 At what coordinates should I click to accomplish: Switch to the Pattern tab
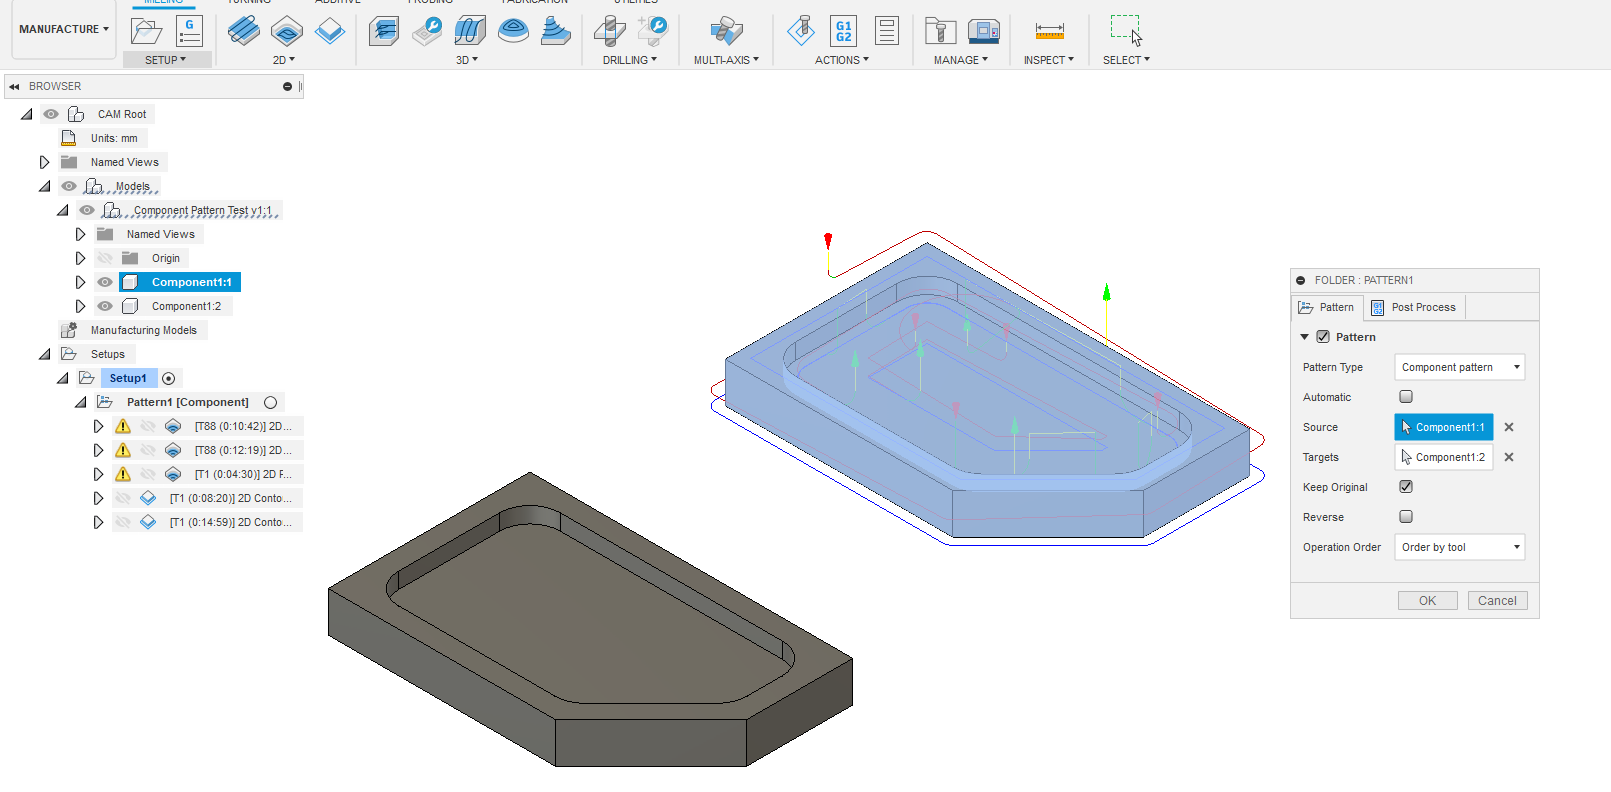coord(1326,307)
